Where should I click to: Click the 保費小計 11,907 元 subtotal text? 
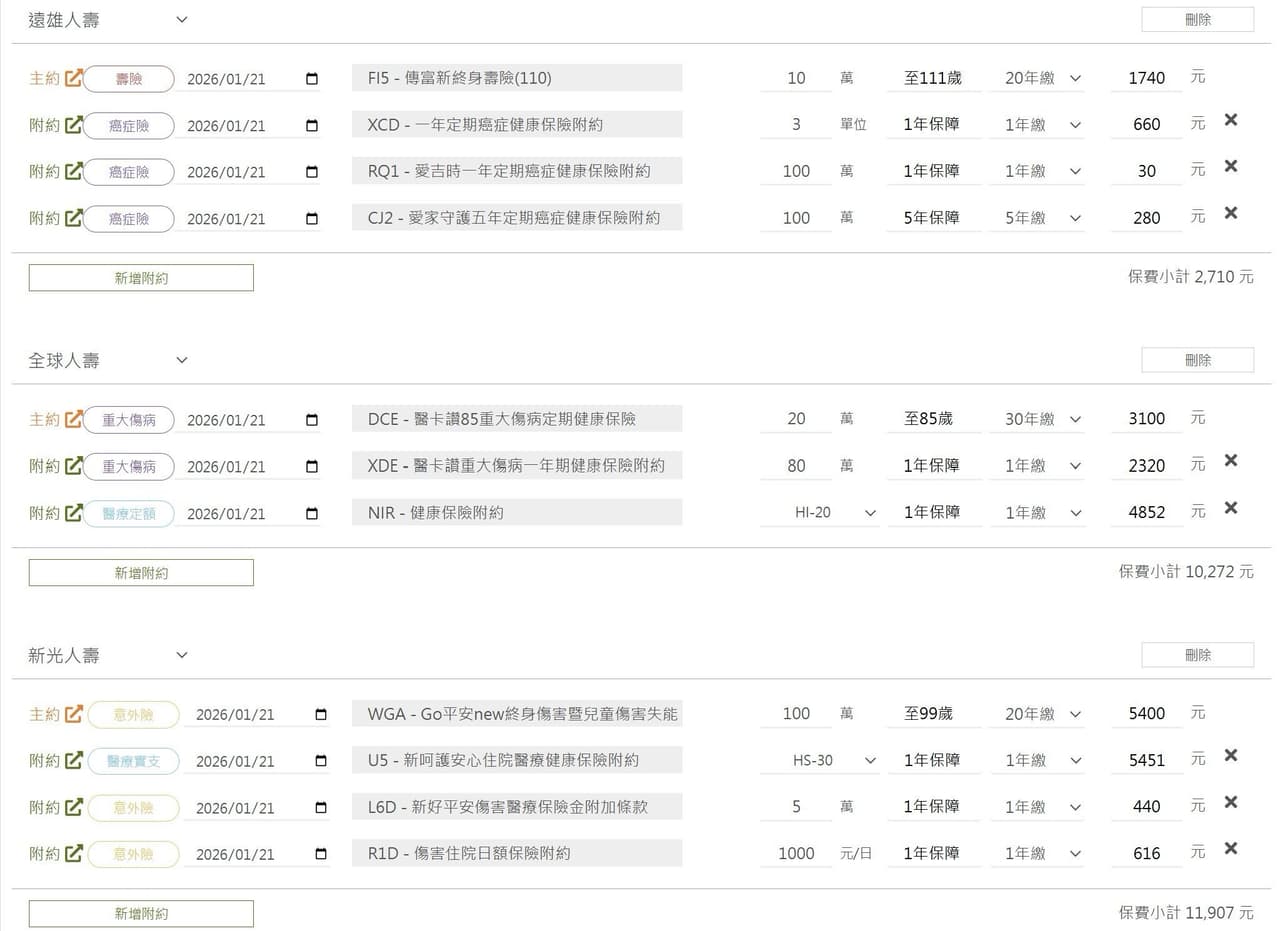click(x=1186, y=913)
